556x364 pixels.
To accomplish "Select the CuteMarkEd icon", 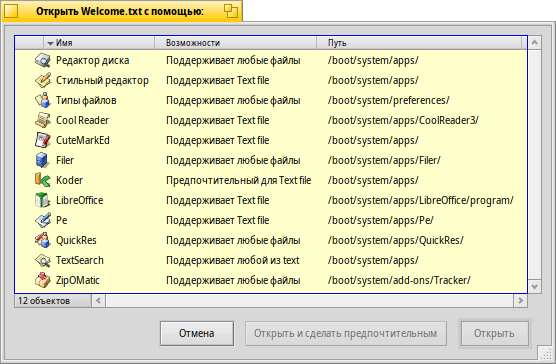I will coord(43,140).
